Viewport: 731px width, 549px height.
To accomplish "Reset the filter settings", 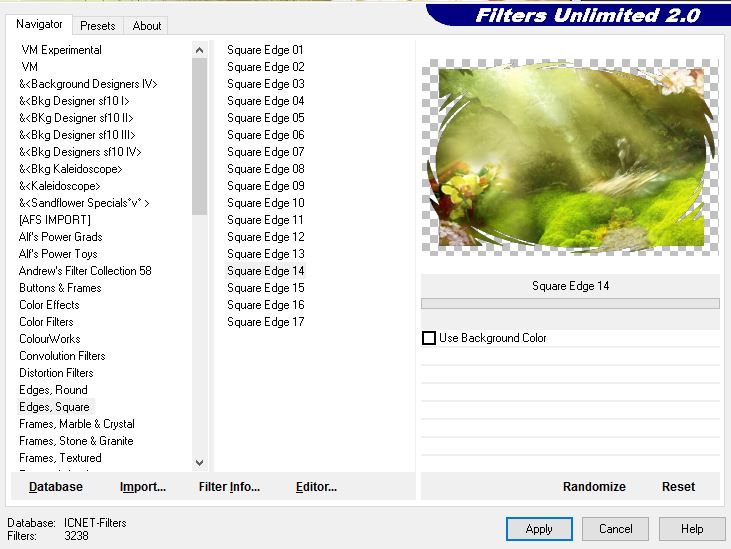I will (x=678, y=487).
